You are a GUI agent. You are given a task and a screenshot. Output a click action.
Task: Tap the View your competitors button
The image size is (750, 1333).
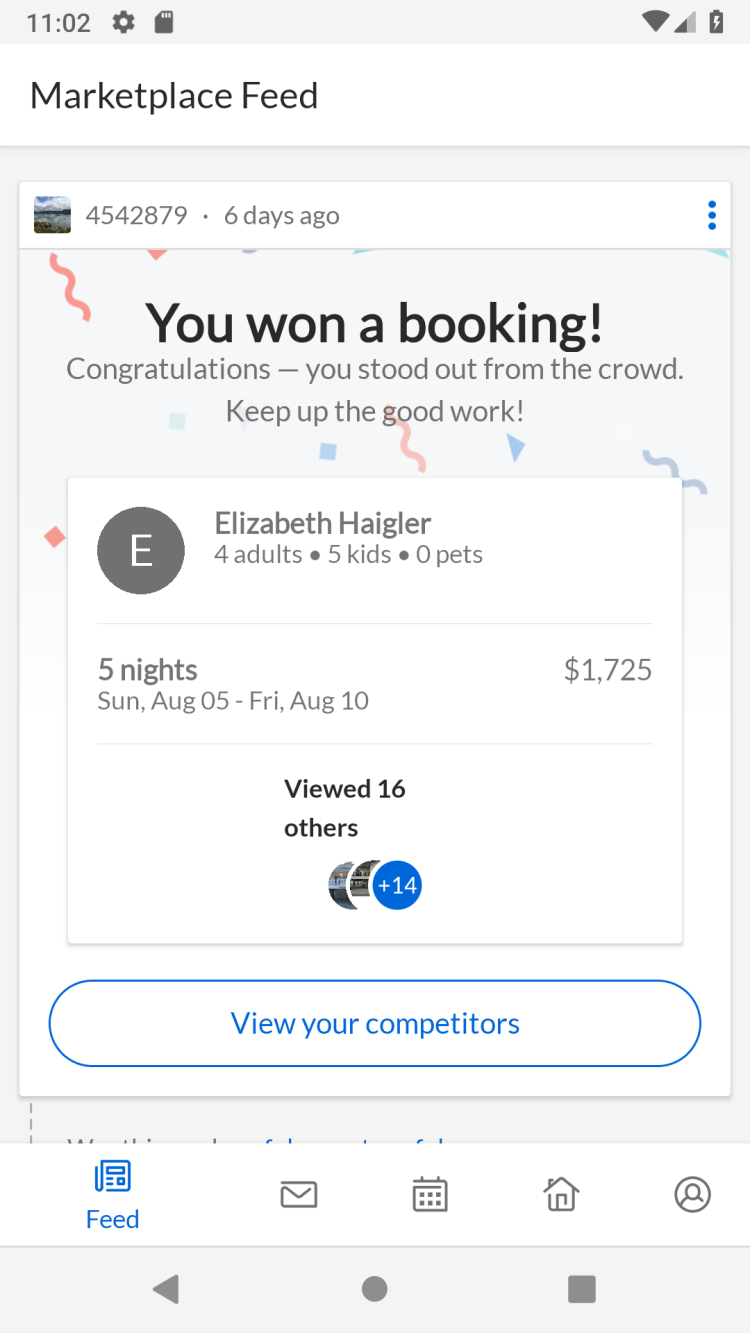375,1023
